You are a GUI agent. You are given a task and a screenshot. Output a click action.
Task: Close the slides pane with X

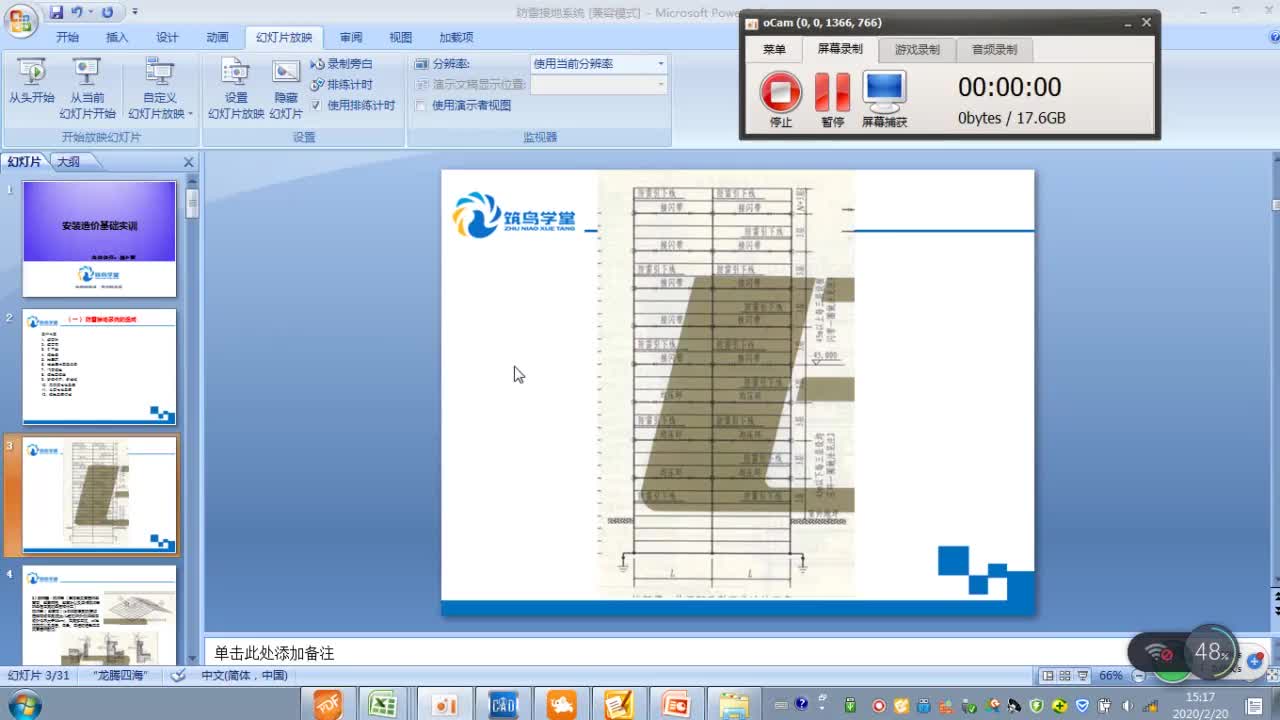point(188,162)
